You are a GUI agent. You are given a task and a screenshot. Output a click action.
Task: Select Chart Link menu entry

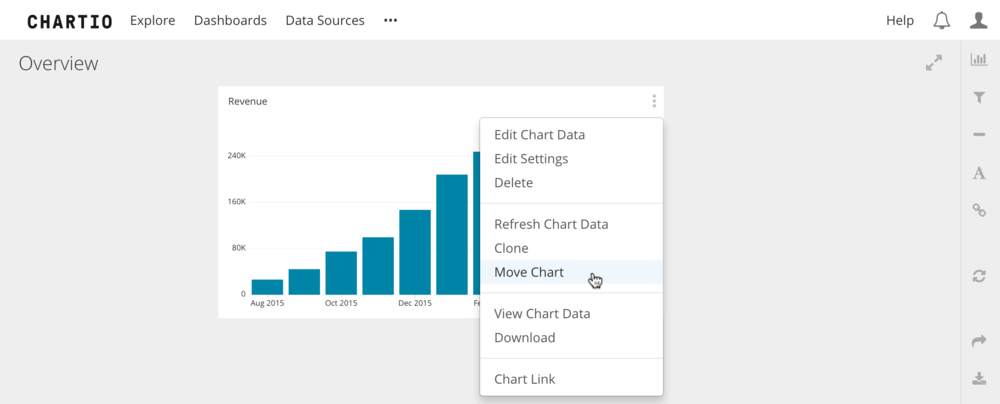(571, 379)
